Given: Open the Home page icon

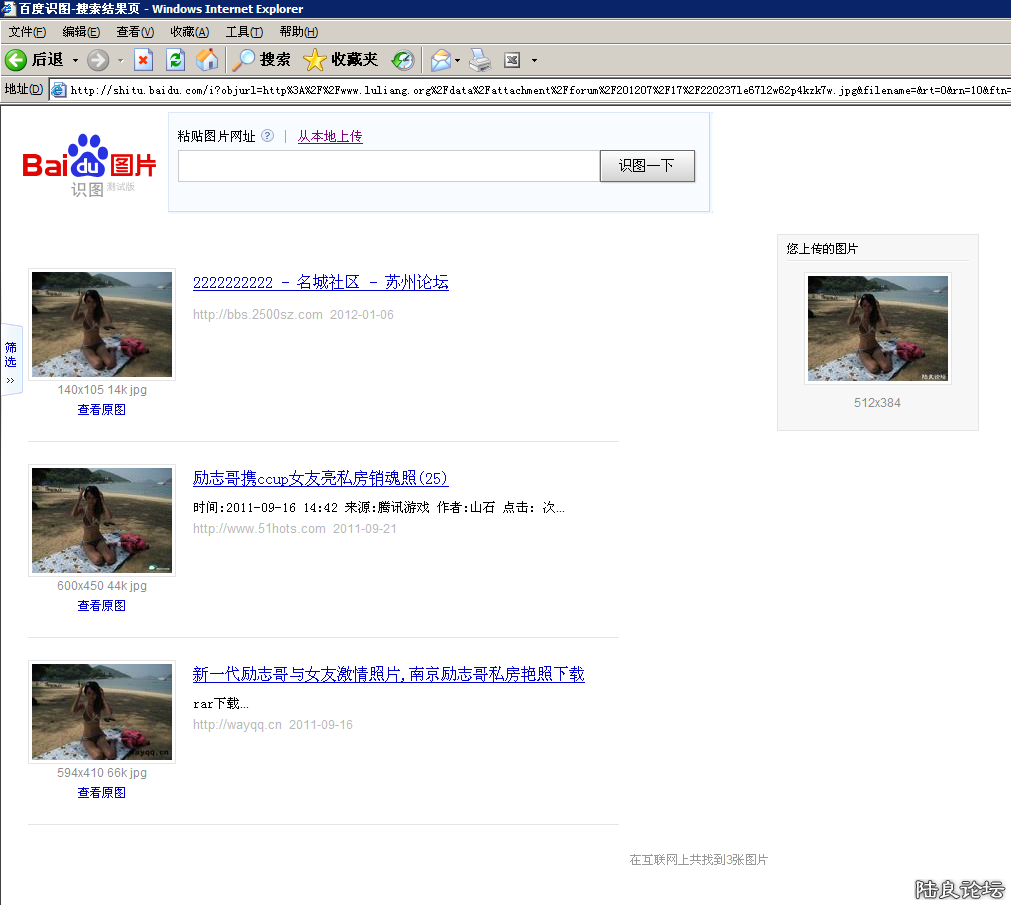Looking at the screenshot, I should coord(207,60).
